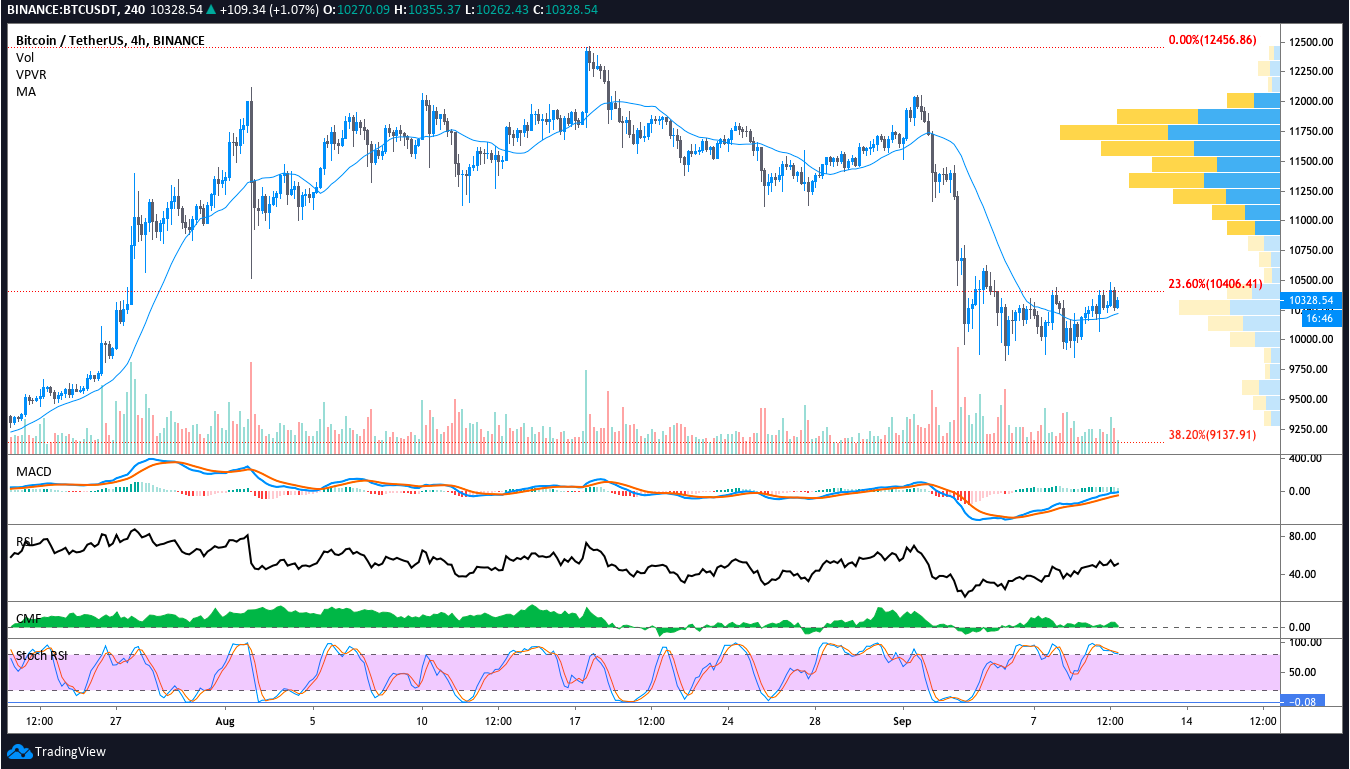The height and width of the screenshot is (769, 1350).
Task: Click the blue 10328.54 current price tag
Action: [1311, 300]
